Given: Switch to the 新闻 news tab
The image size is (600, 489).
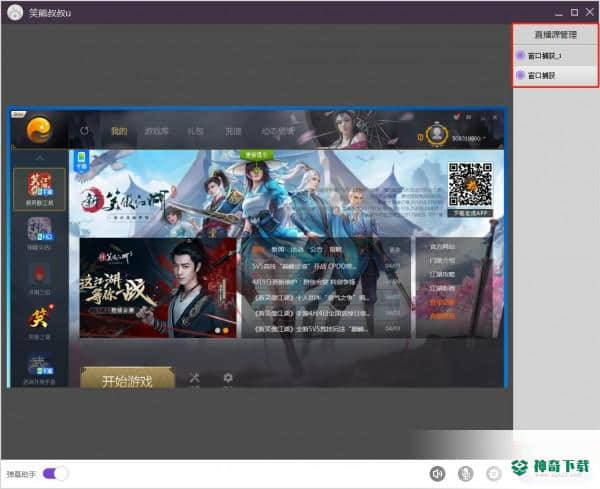Looking at the screenshot, I should [278, 249].
